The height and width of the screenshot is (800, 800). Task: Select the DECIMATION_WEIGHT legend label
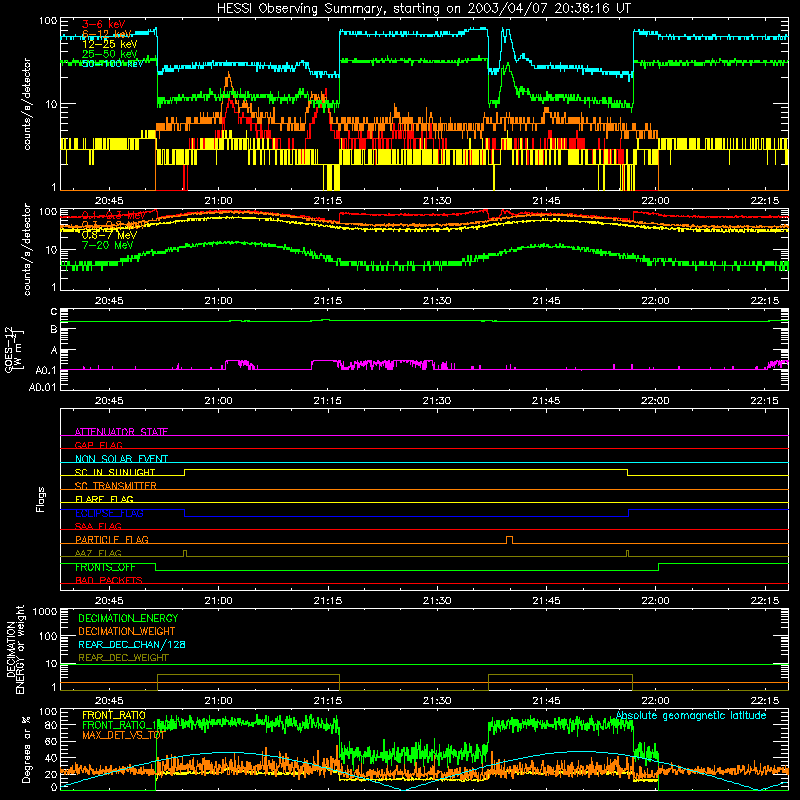(x=127, y=631)
